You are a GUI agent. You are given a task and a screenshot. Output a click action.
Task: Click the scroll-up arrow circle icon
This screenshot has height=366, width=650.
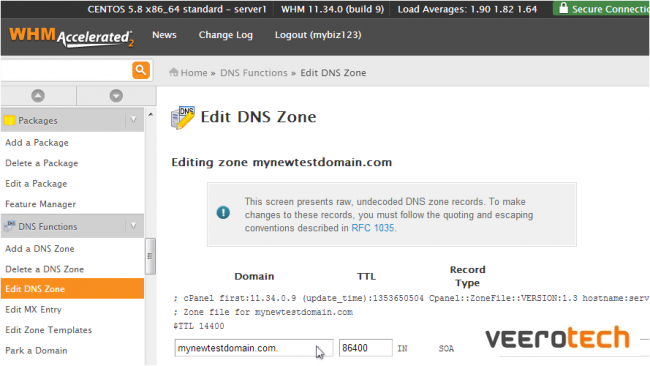38,96
